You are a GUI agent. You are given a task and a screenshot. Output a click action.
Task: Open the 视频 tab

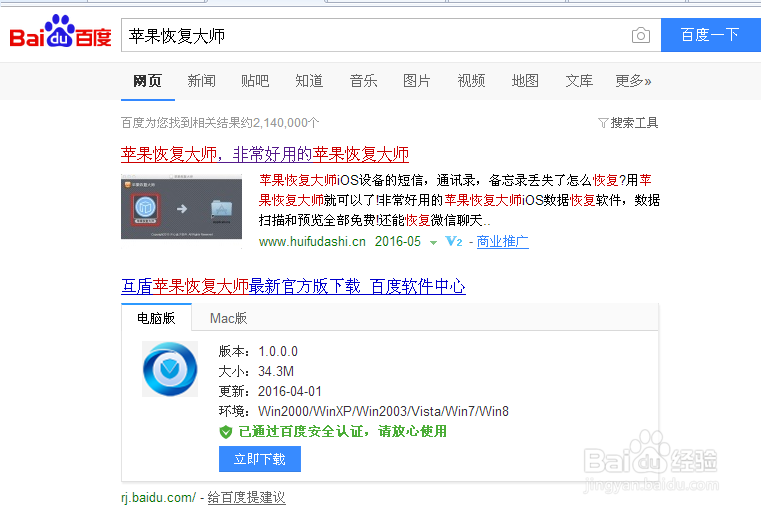click(471, 81)
